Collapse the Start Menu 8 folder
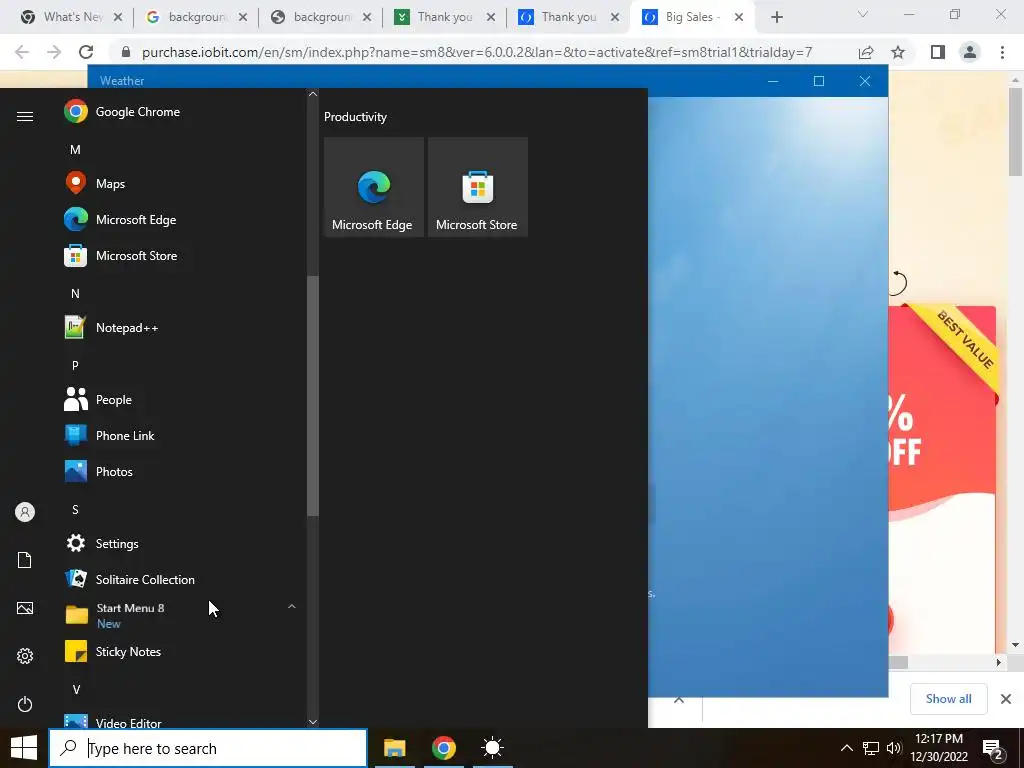 pos(292,607)
